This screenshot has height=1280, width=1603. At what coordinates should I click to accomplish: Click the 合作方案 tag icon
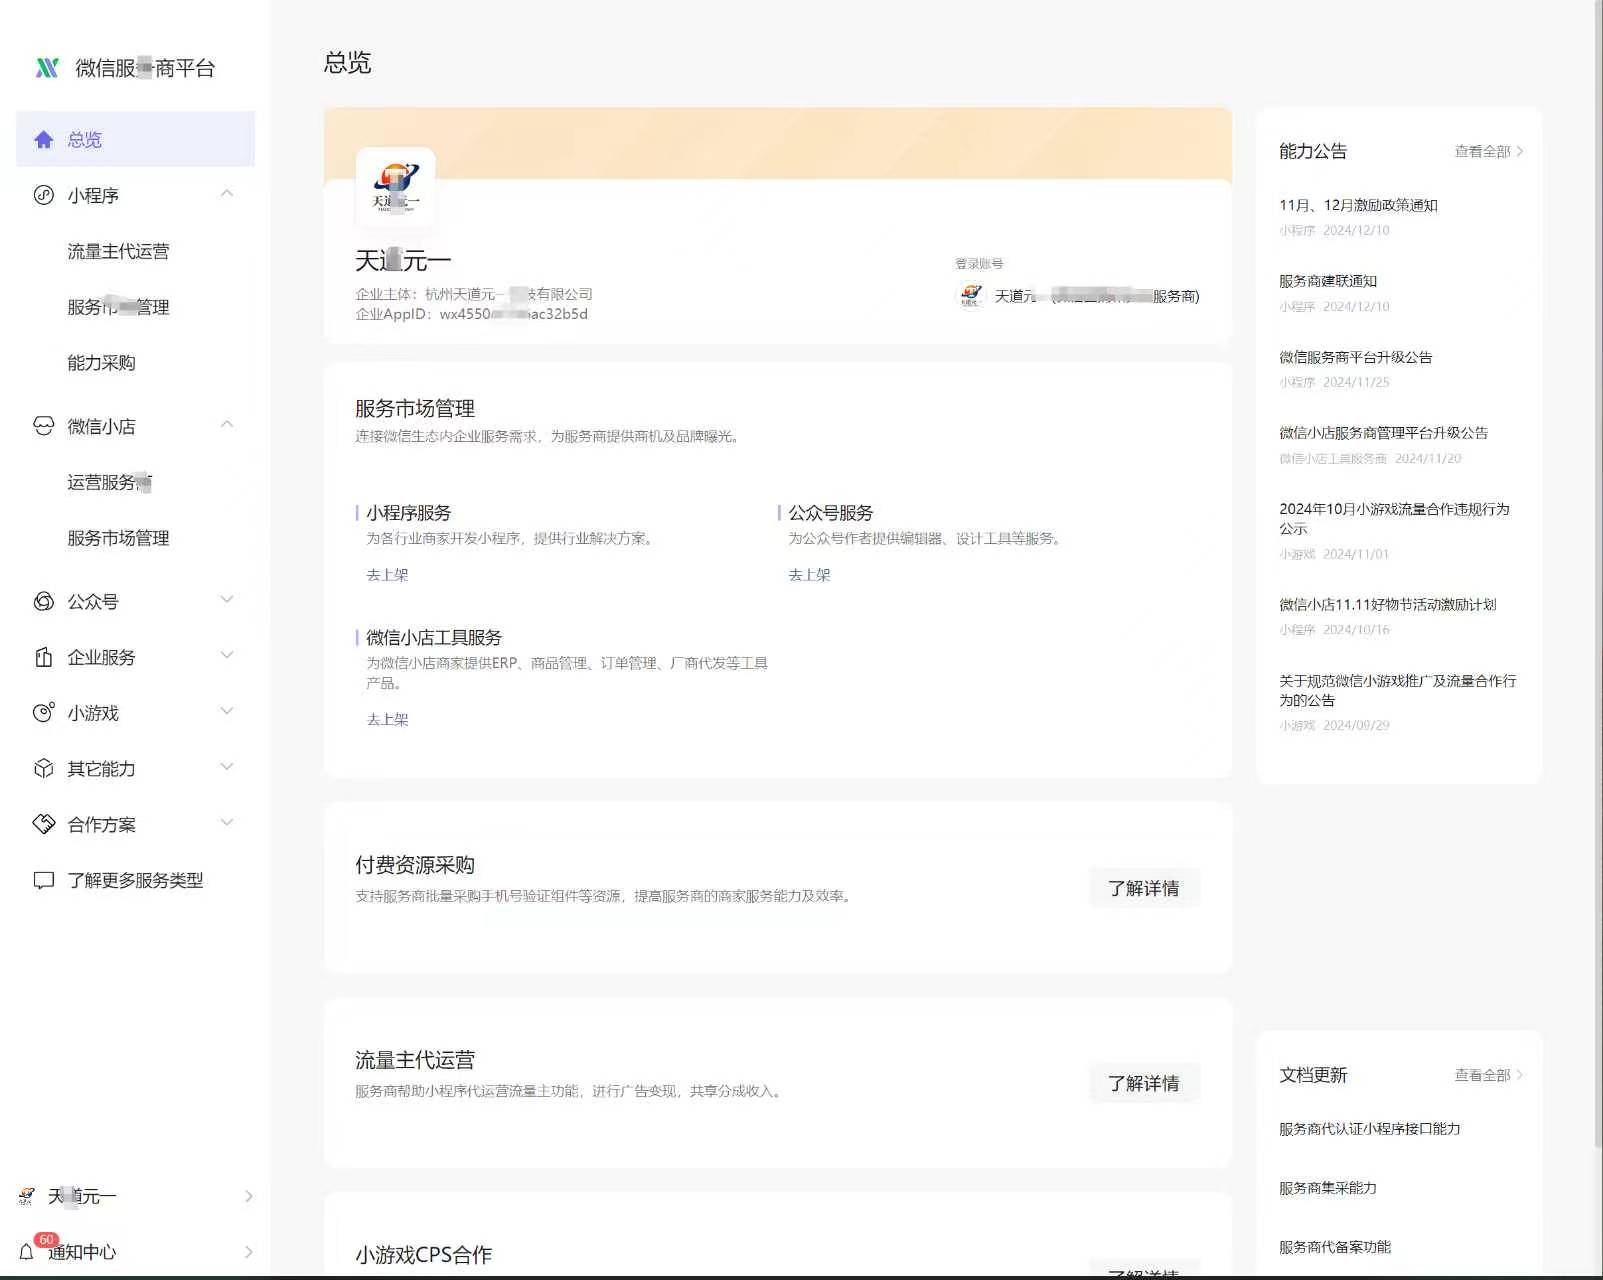[43, 824]
